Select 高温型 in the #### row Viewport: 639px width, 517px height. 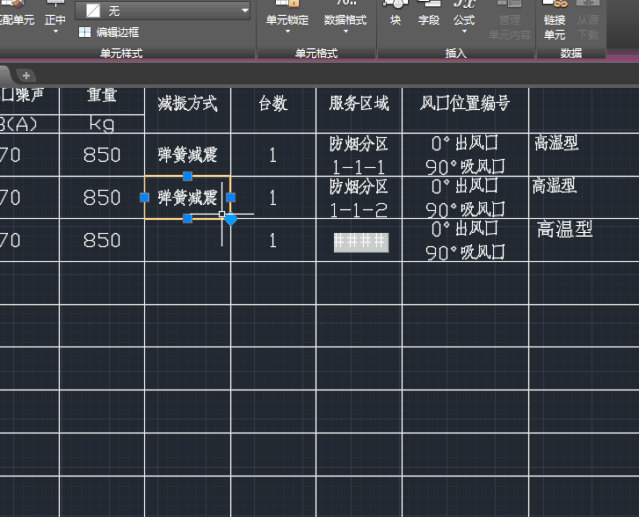click(x=564, y=229)
